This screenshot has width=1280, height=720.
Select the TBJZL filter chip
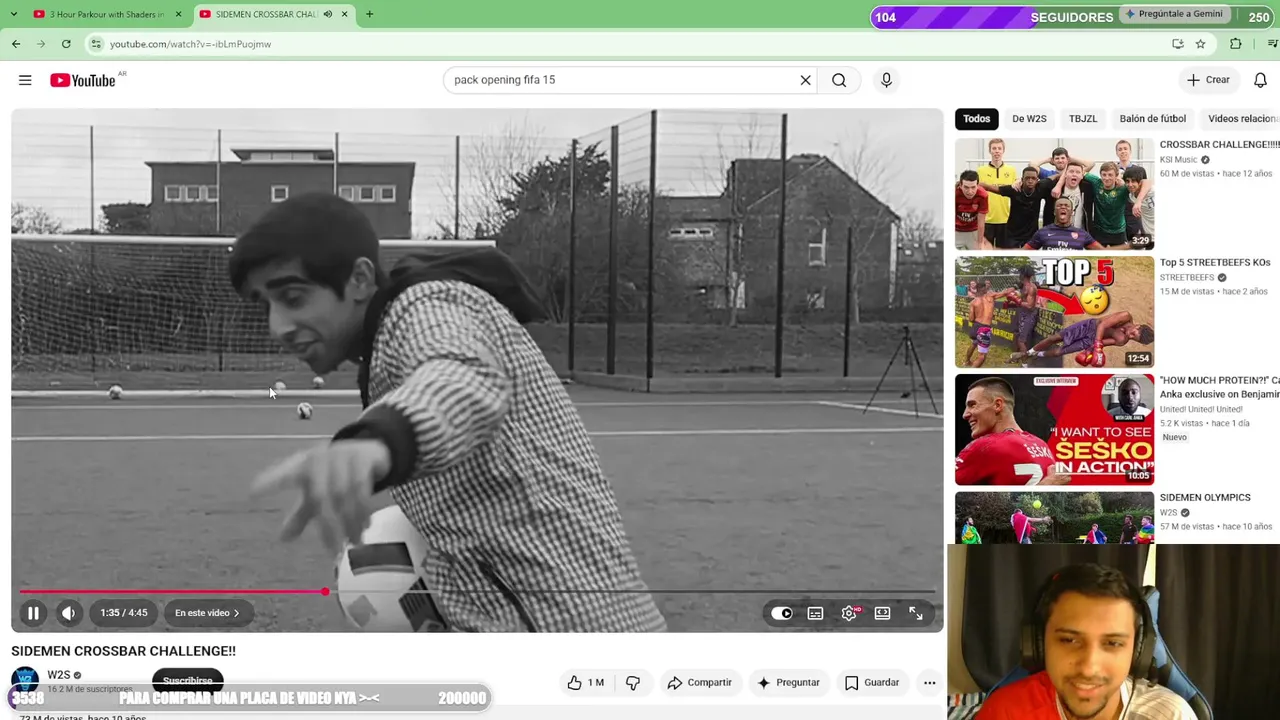coord(1083,119)
